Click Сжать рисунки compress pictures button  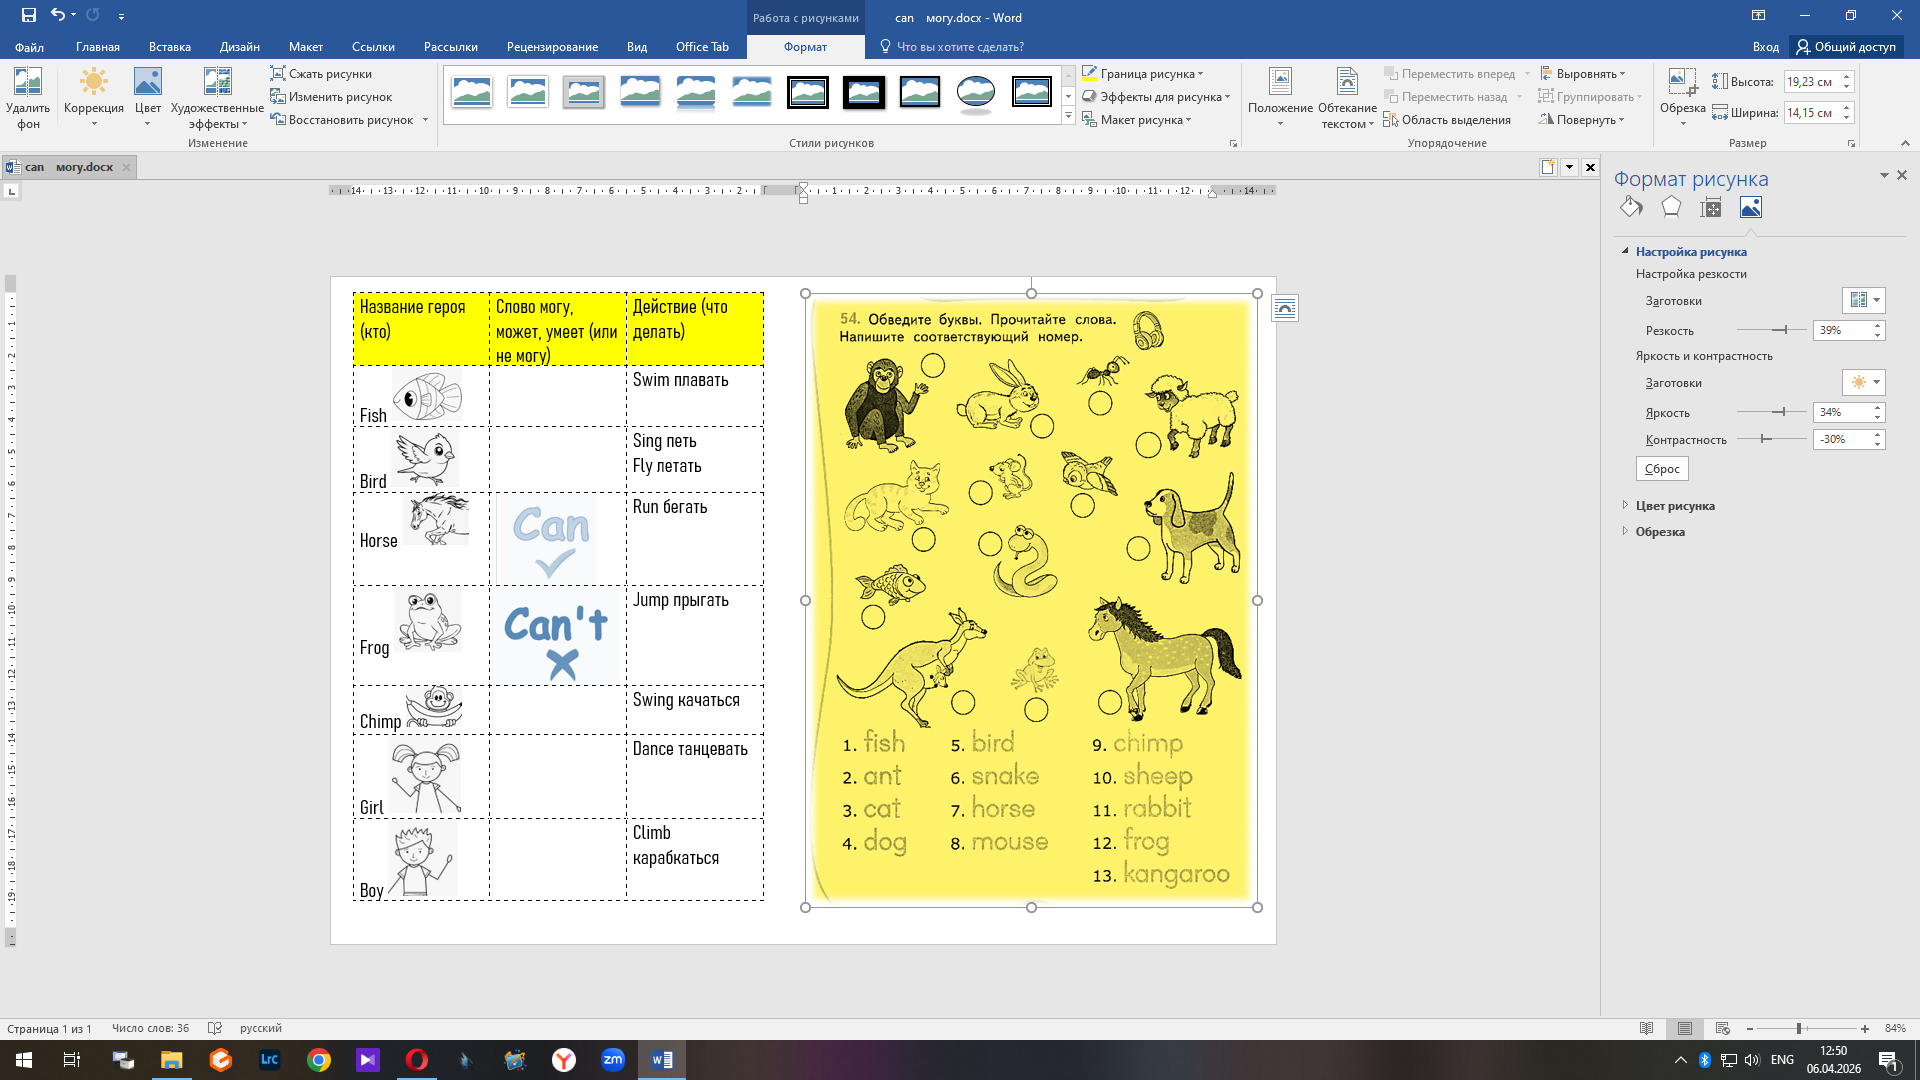point(321,74)
